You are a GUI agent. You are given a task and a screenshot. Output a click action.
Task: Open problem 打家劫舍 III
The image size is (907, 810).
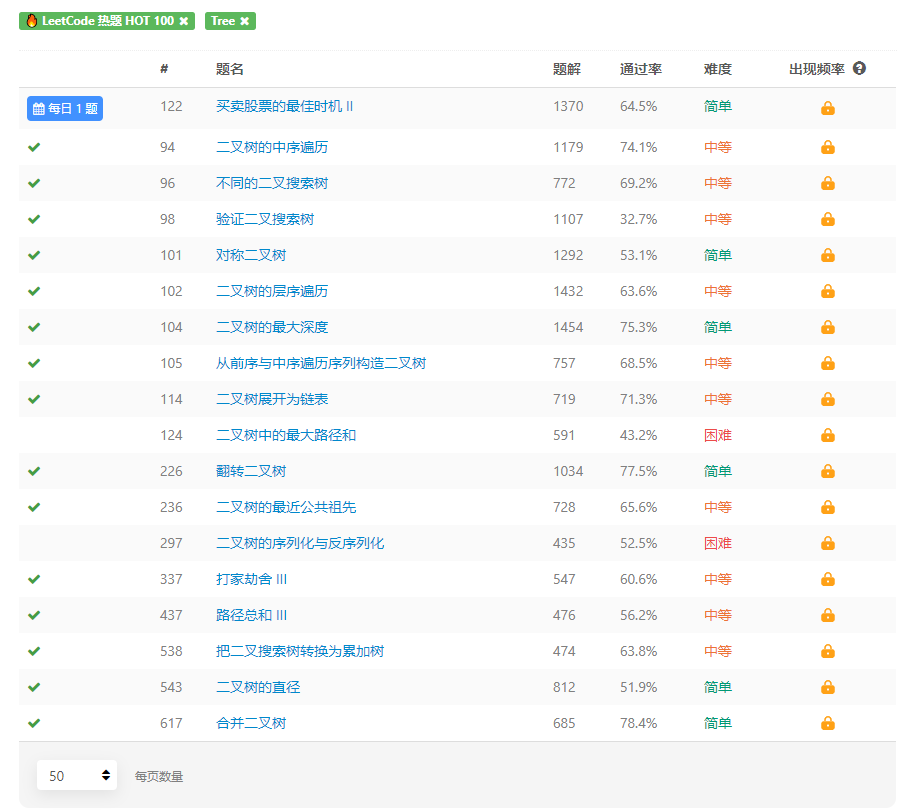(251, 579)
